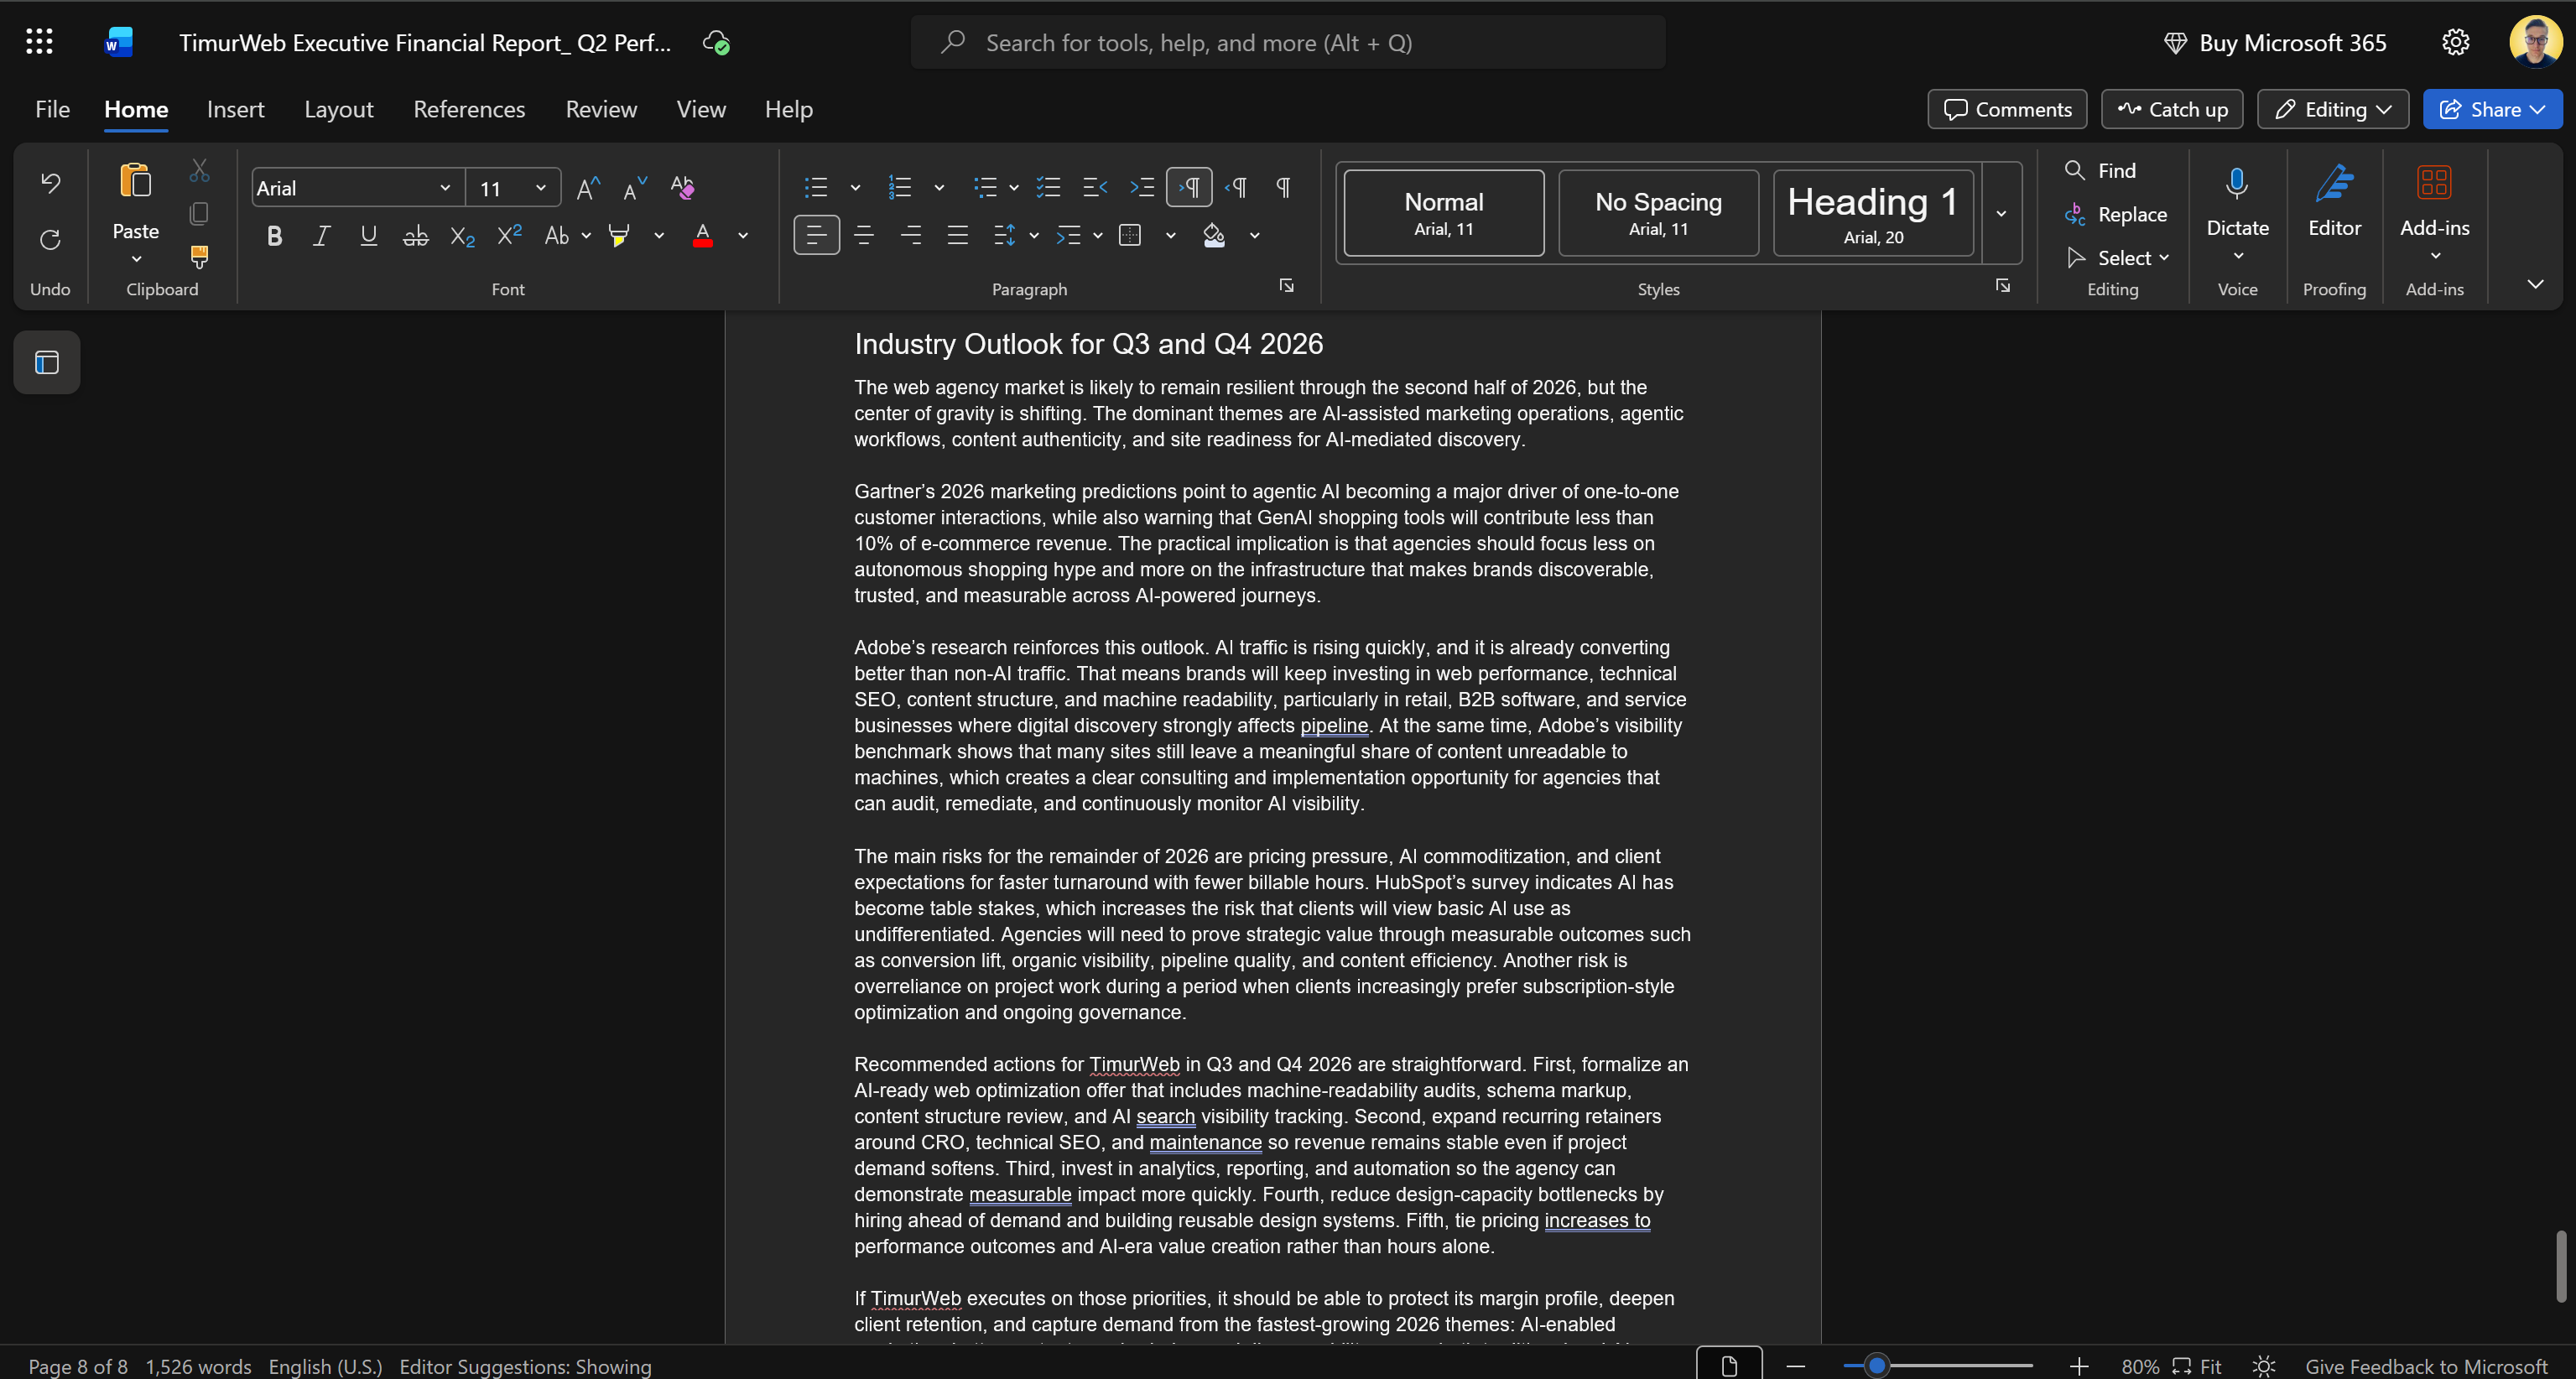Toggle Underline formatting
Image resolution: width=2576 pixels, height=1379 pixels.
[x=368, y=236]
